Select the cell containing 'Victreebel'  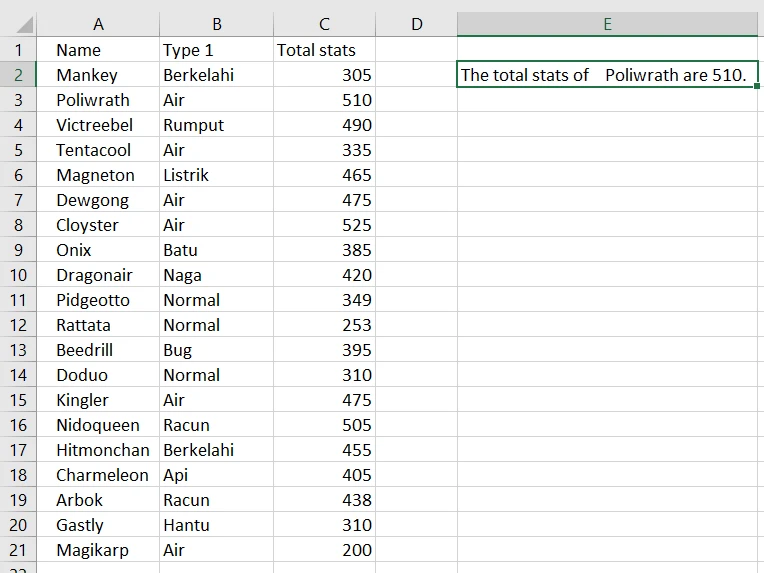(98, 125)
